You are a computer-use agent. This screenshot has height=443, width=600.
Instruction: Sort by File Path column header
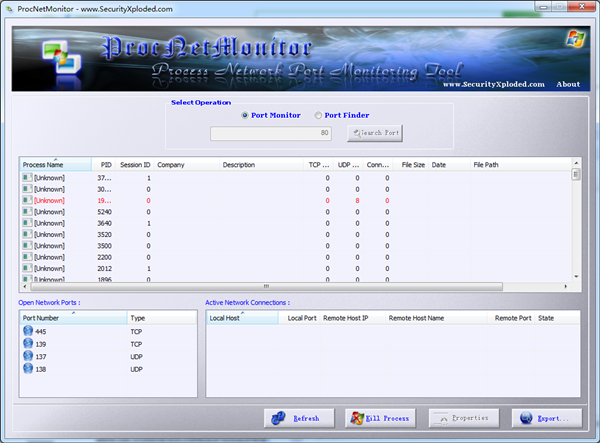tap(520, 164)
